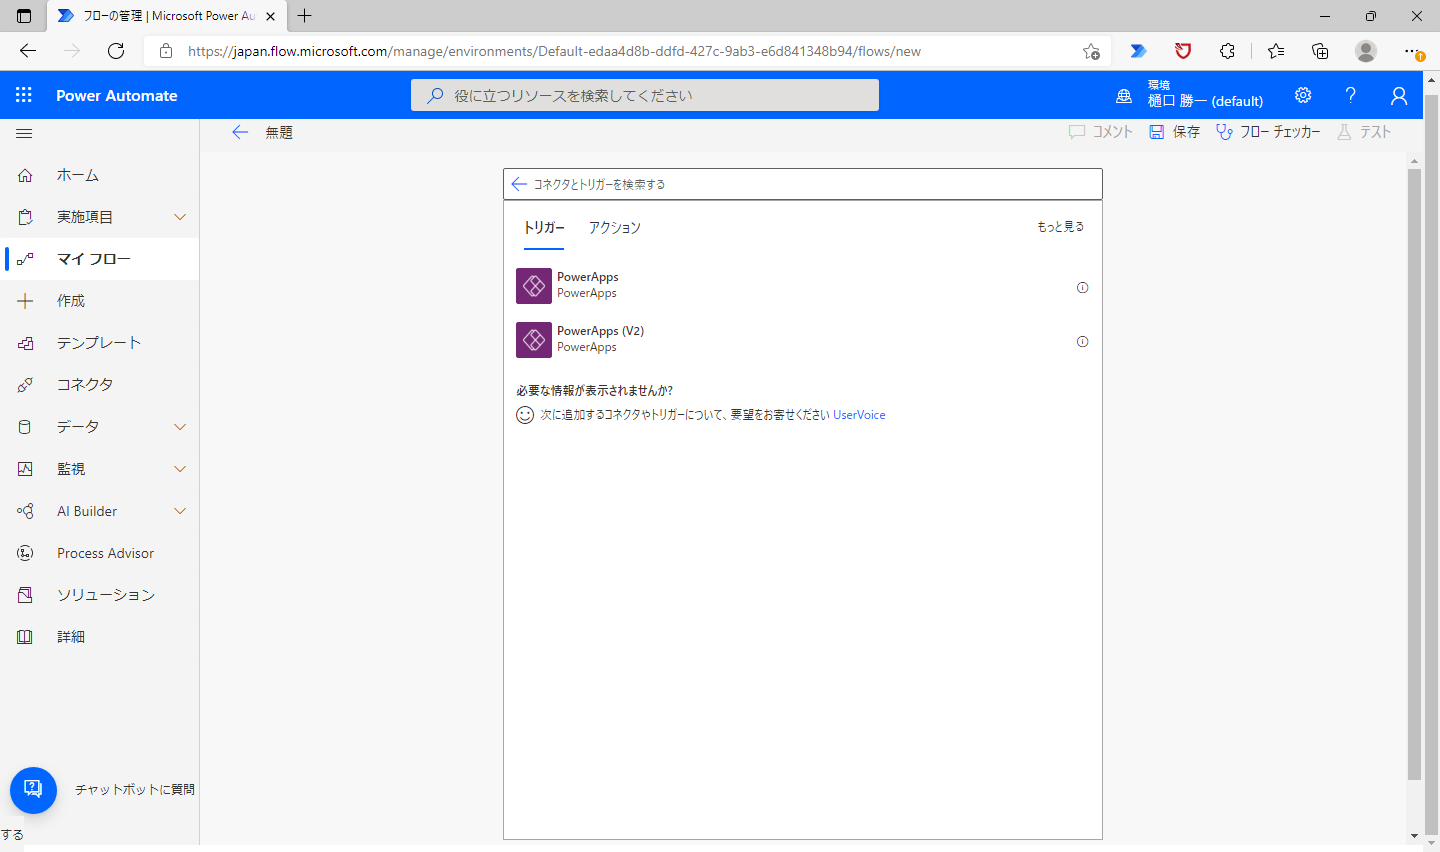
Task: Click the template icon beside テンプレート
Action: click(25, 343)
